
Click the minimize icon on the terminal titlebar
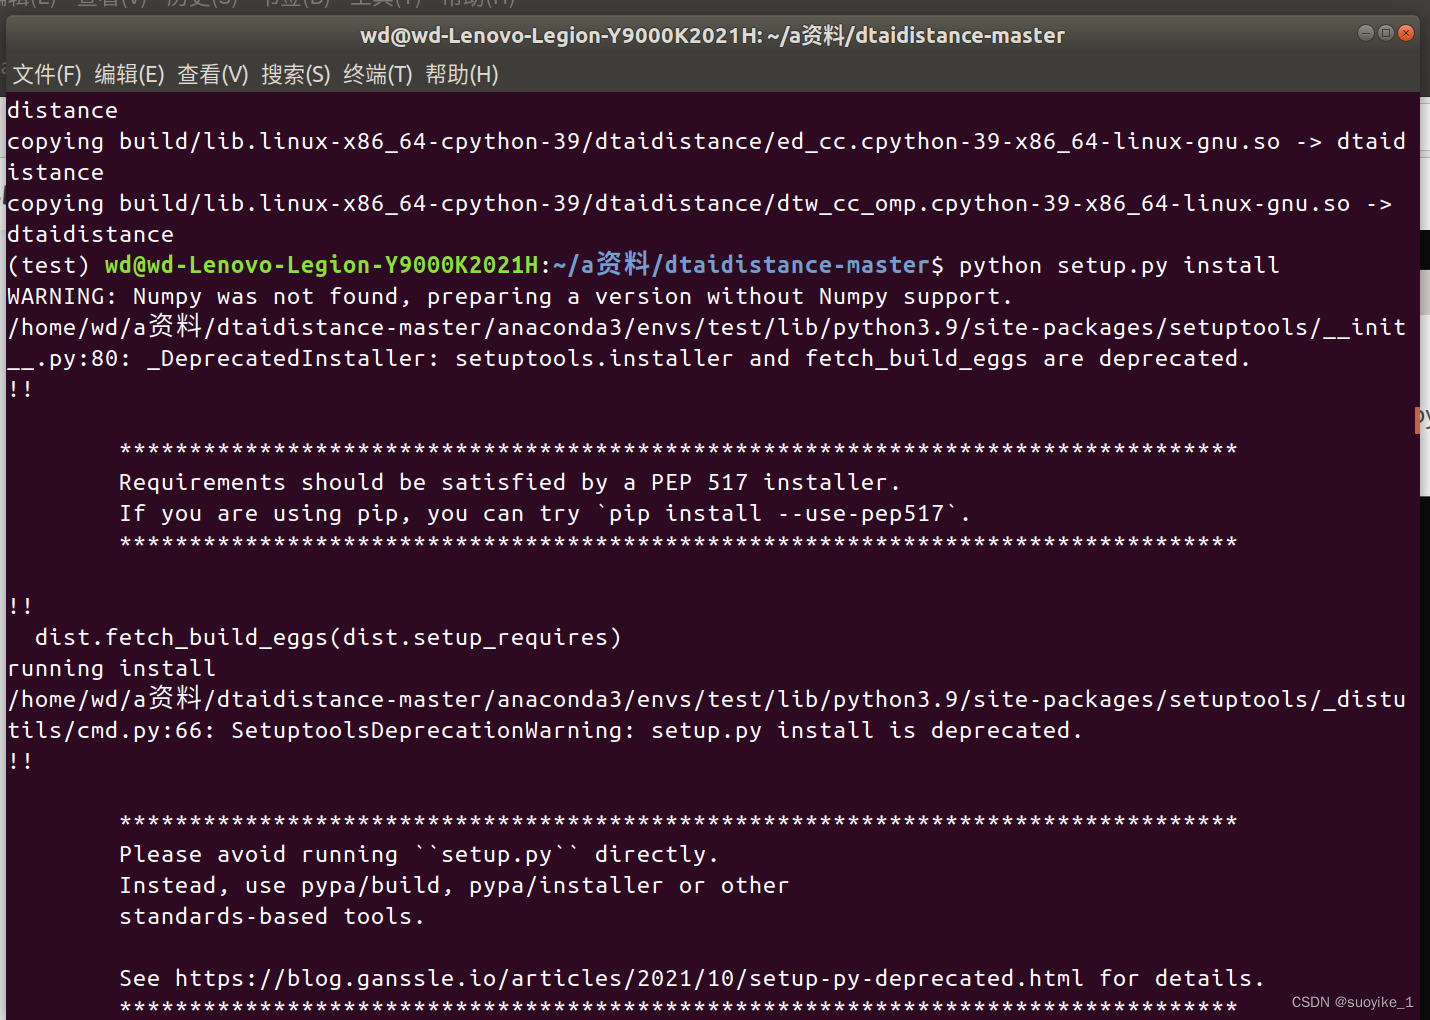(x=1365, y=33)
